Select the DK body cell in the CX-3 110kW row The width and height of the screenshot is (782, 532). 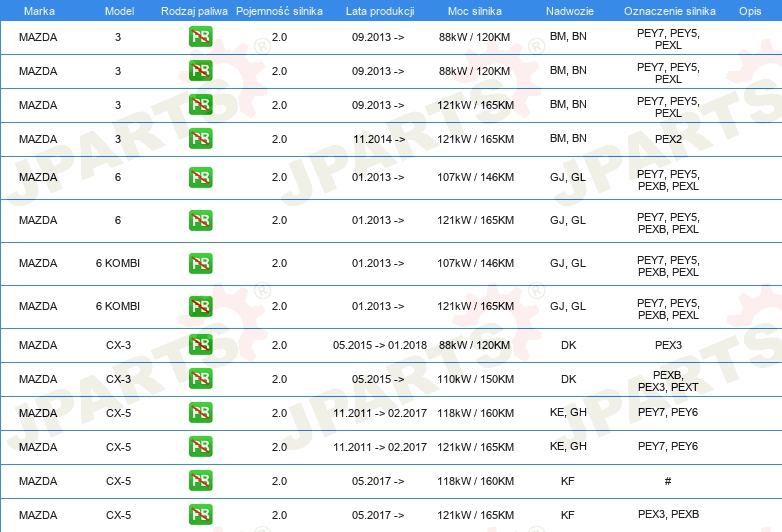pyautogui.click(x=569, y=379)
